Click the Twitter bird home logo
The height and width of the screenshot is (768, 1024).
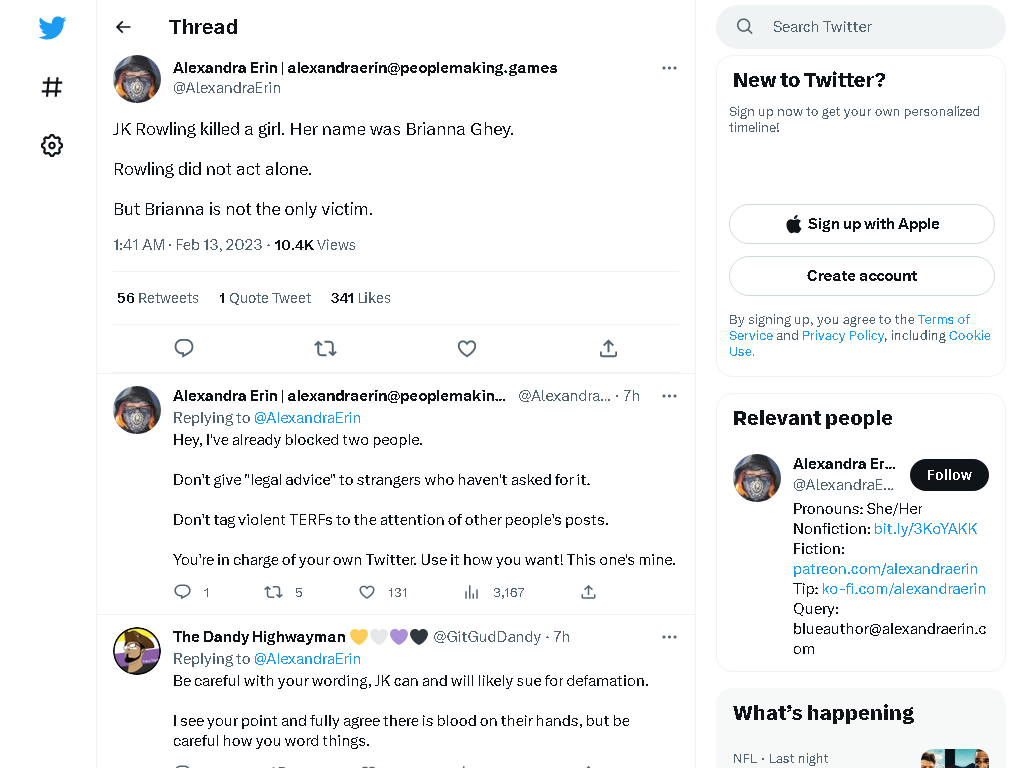click(52, 27)
